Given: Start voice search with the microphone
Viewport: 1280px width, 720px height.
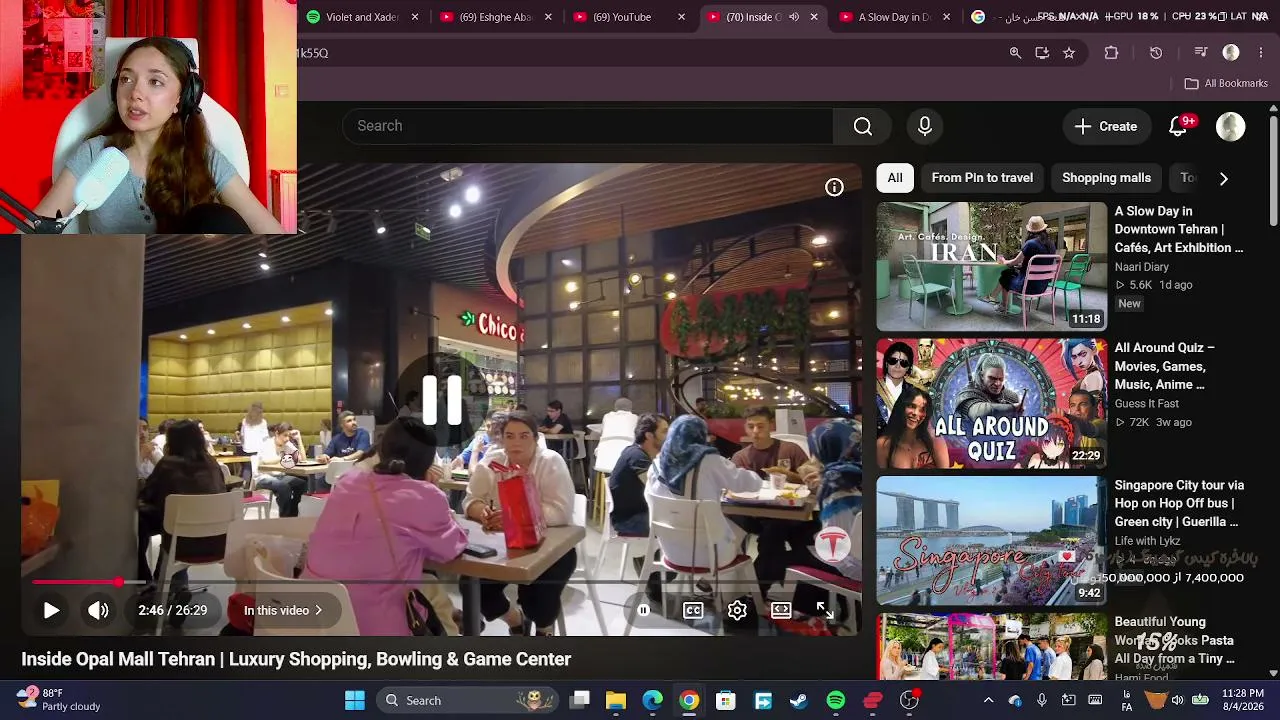Looking at the screenshot, I should tap(925, 126).
